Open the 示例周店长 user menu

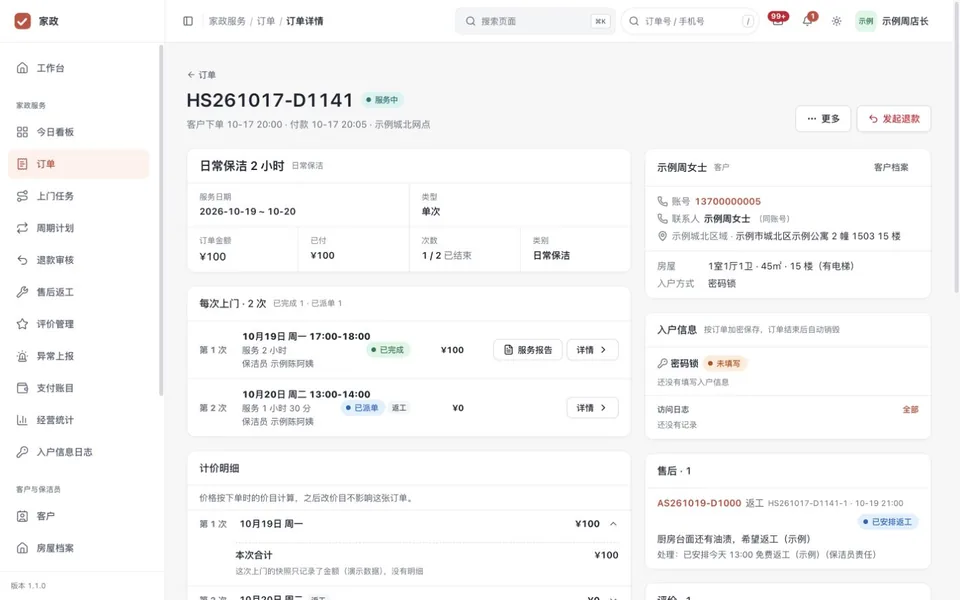(892, 21)
